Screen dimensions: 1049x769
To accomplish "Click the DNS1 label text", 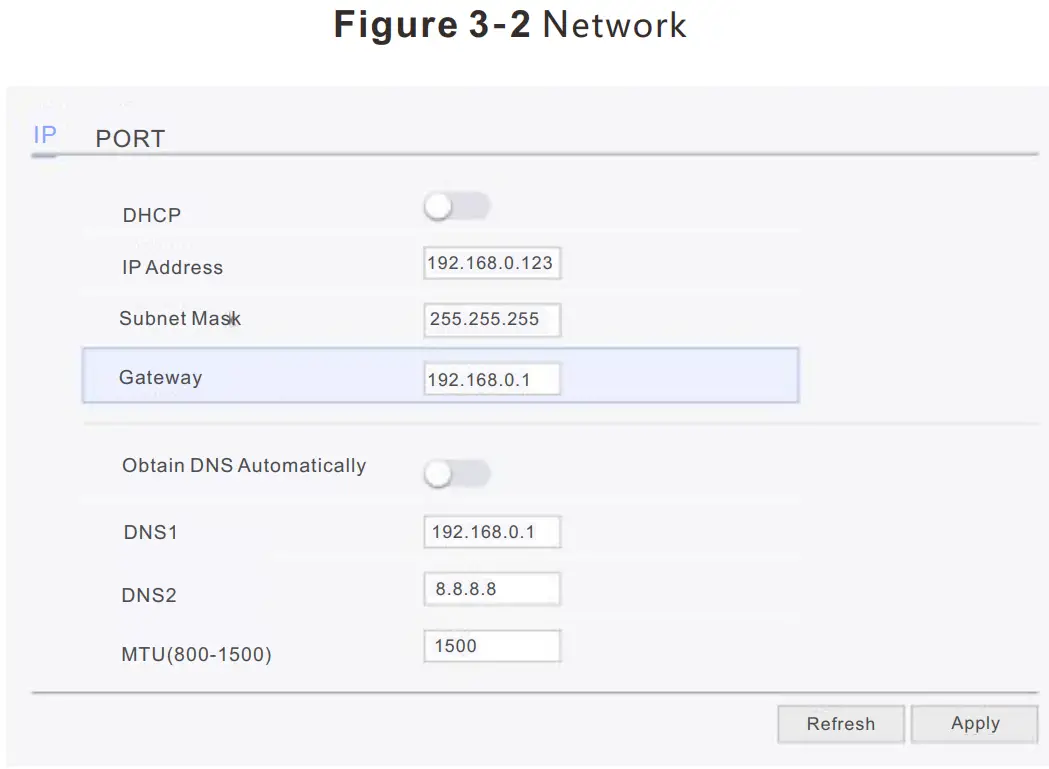I will 150,533.
